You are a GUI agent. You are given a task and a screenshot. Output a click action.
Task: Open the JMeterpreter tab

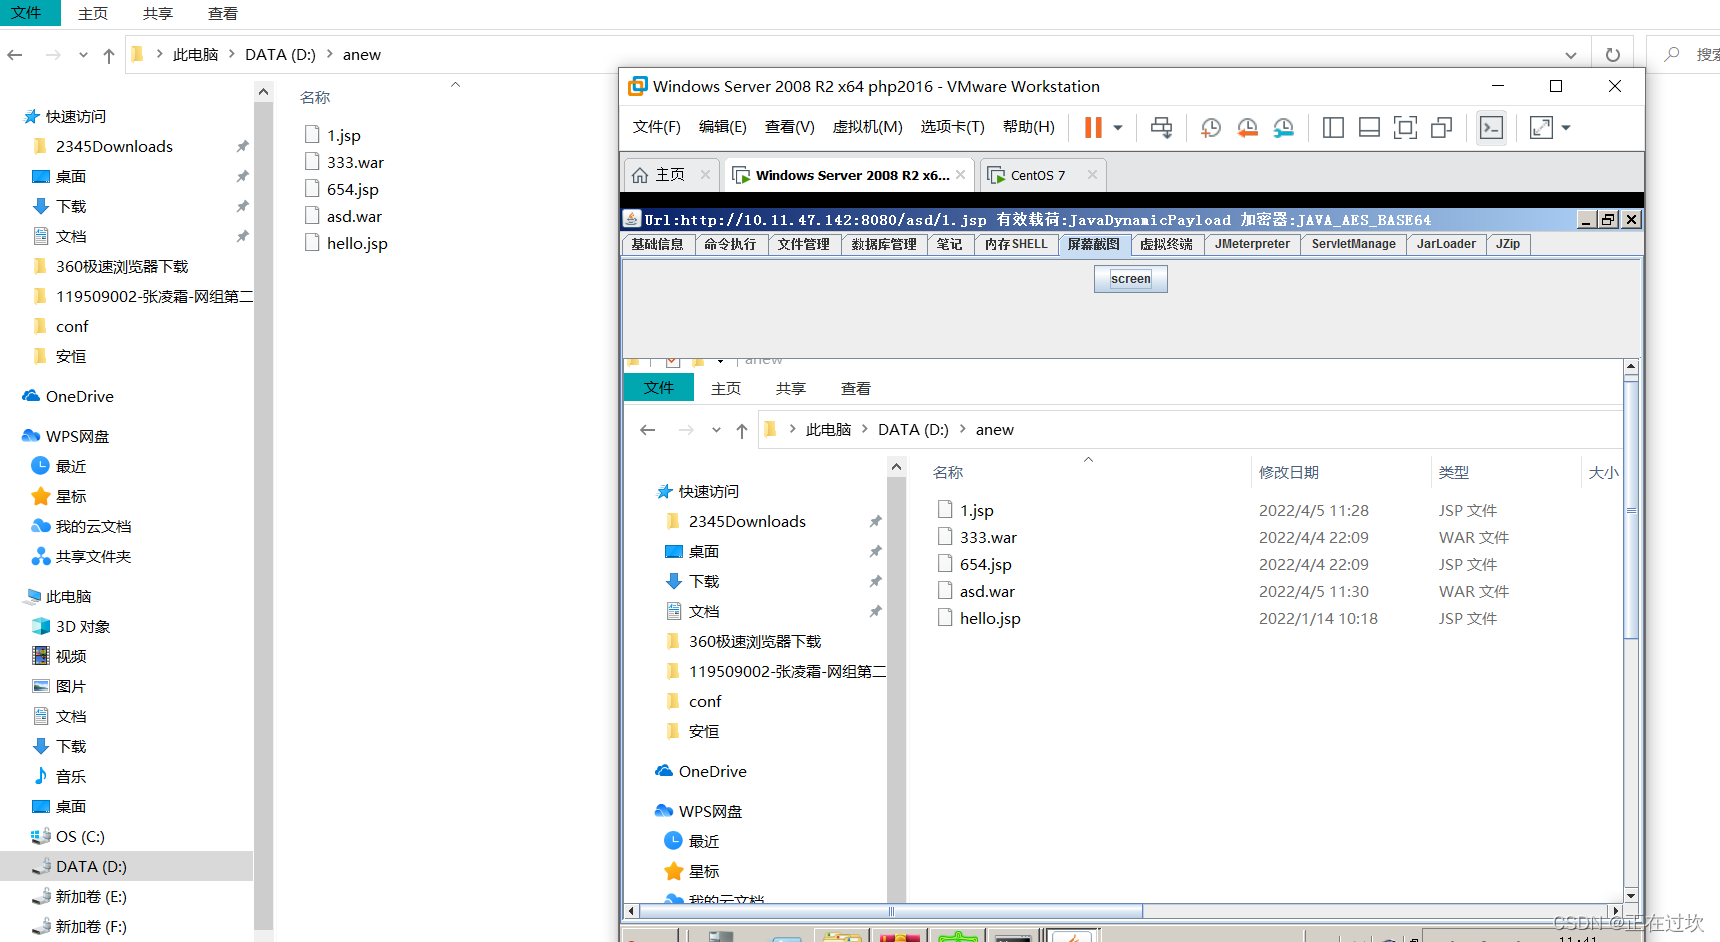click(1252, 244)
